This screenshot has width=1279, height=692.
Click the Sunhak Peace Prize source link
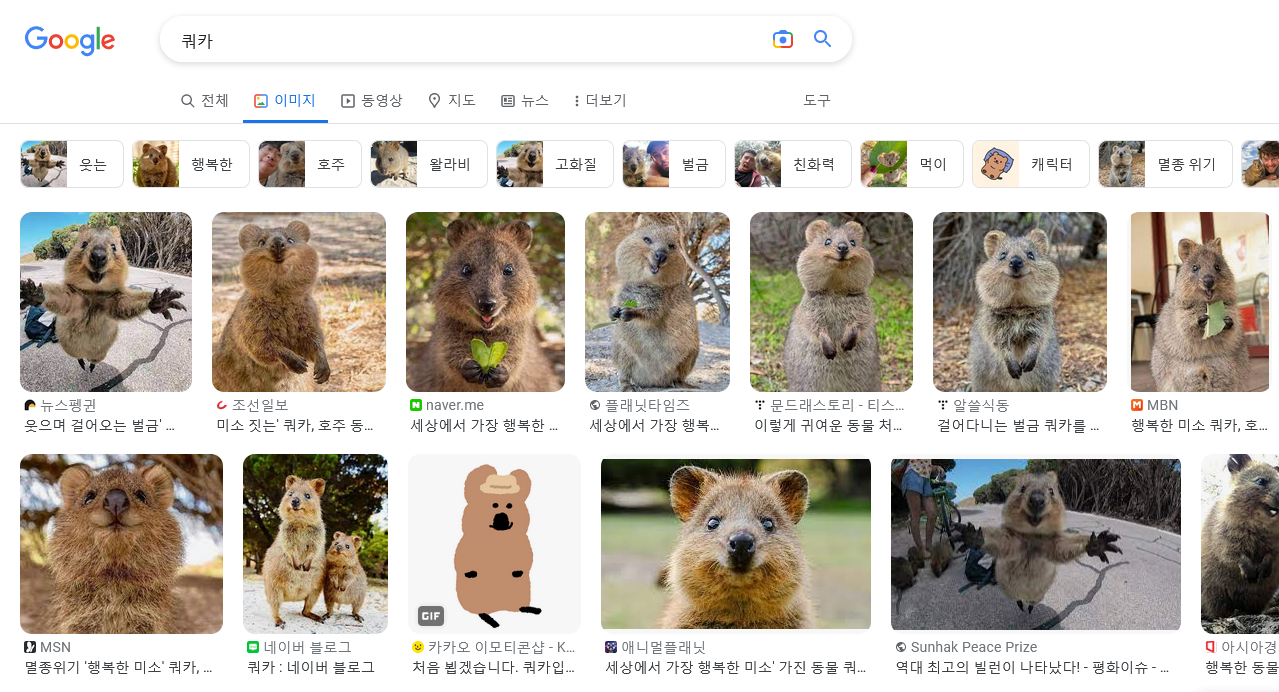tap(973, 647)
